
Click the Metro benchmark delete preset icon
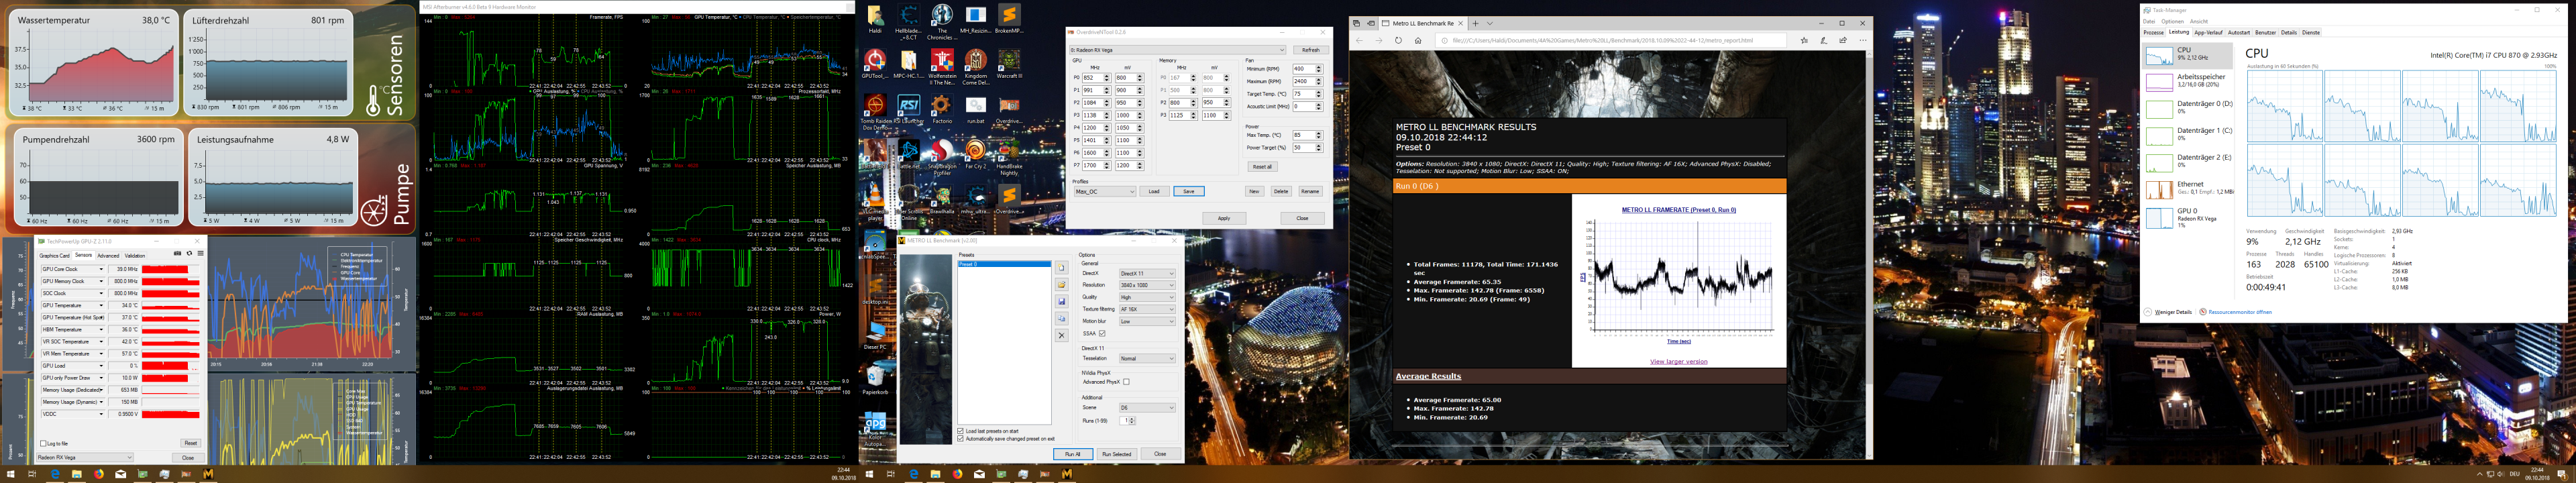1061,335
